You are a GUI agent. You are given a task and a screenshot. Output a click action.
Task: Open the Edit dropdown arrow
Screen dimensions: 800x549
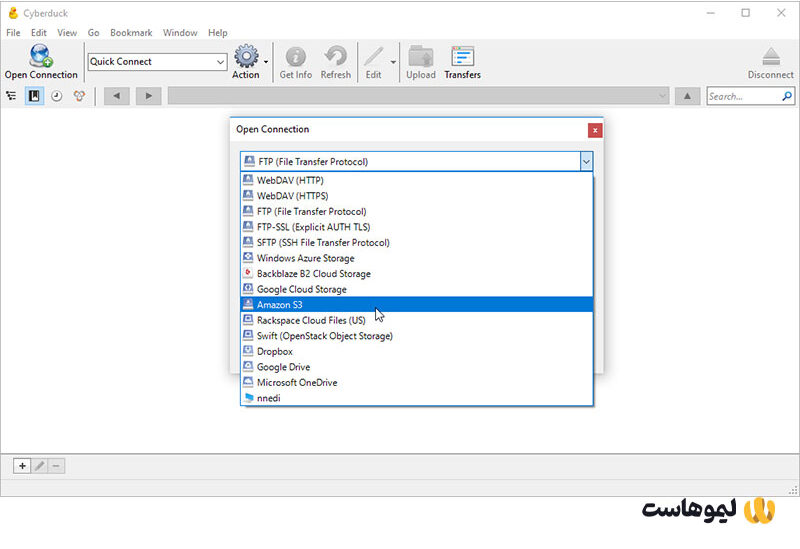(393, 62)
